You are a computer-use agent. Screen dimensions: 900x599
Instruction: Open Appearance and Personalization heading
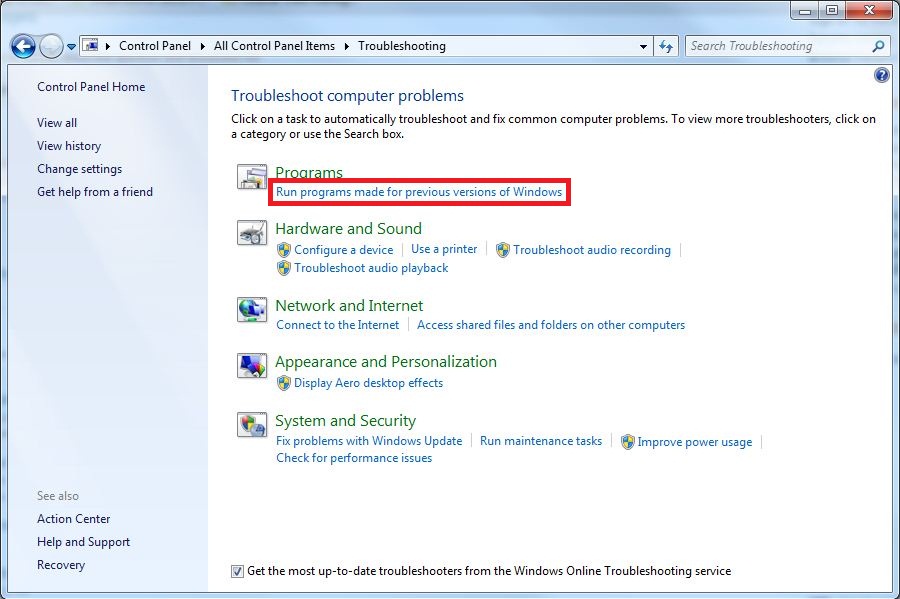tap(386, 361)
